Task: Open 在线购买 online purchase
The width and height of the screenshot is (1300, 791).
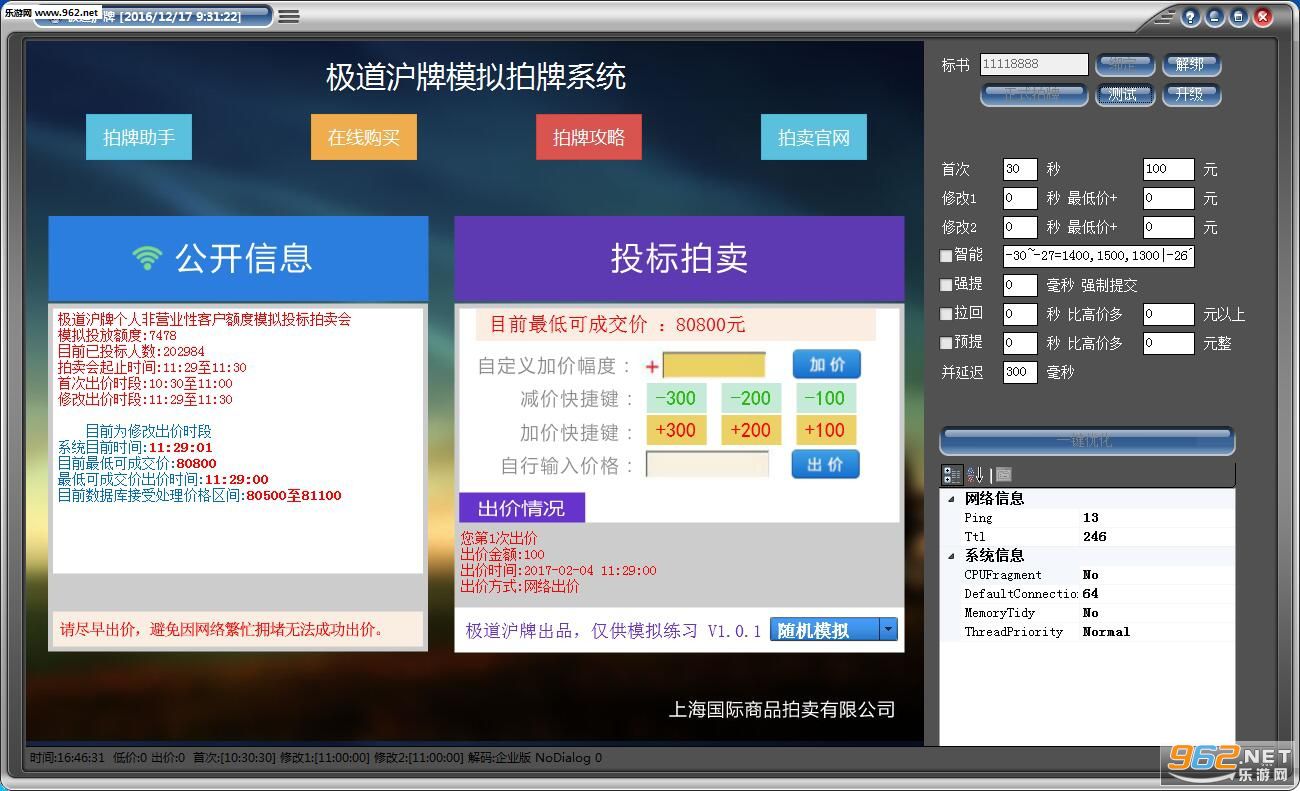Action: coord(364,138)
